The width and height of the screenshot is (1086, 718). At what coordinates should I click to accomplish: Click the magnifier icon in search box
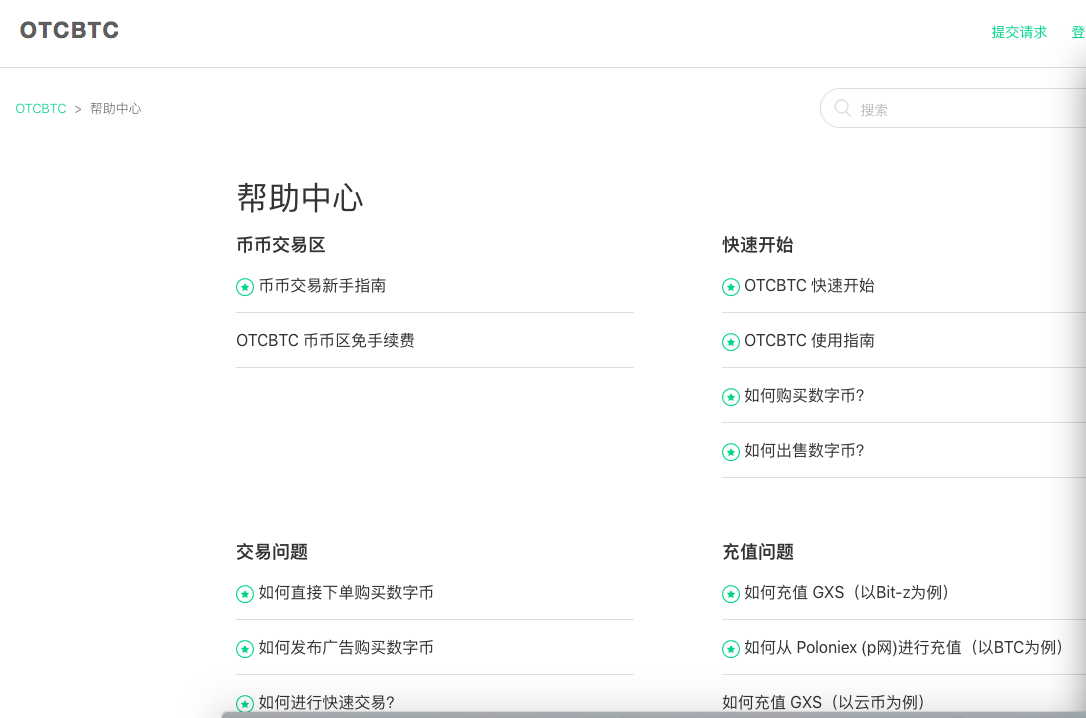click(x=842, y=108)
